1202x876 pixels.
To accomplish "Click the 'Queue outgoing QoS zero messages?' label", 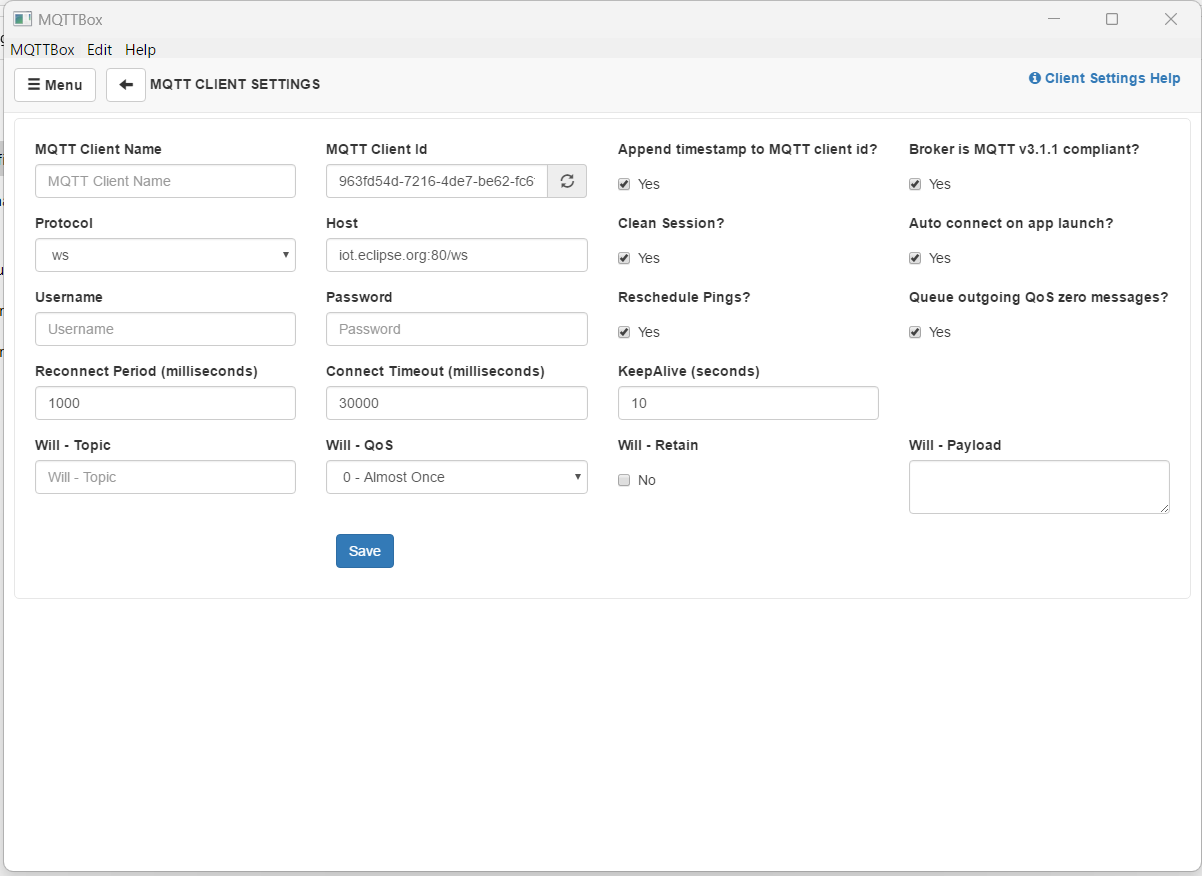I will pos(1038,297).
